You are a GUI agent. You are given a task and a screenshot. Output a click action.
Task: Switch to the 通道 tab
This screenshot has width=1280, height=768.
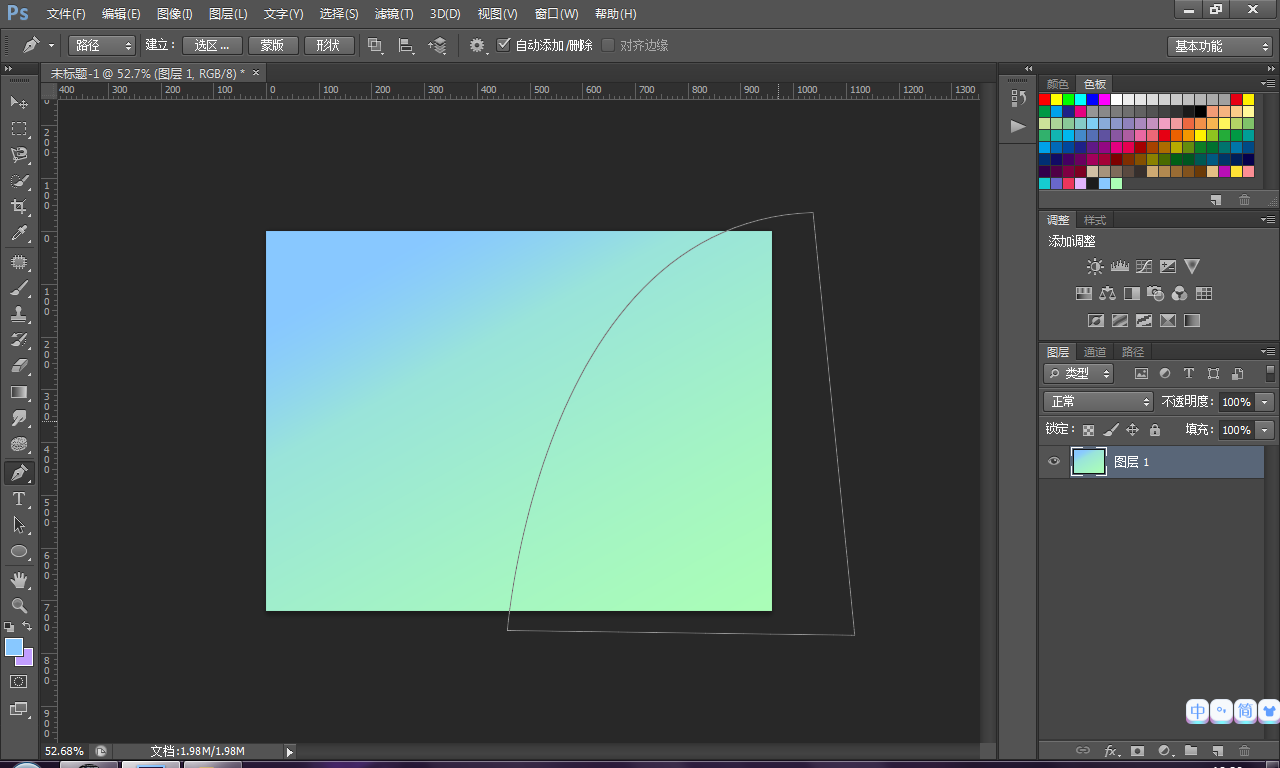[x=1095, y=352]
